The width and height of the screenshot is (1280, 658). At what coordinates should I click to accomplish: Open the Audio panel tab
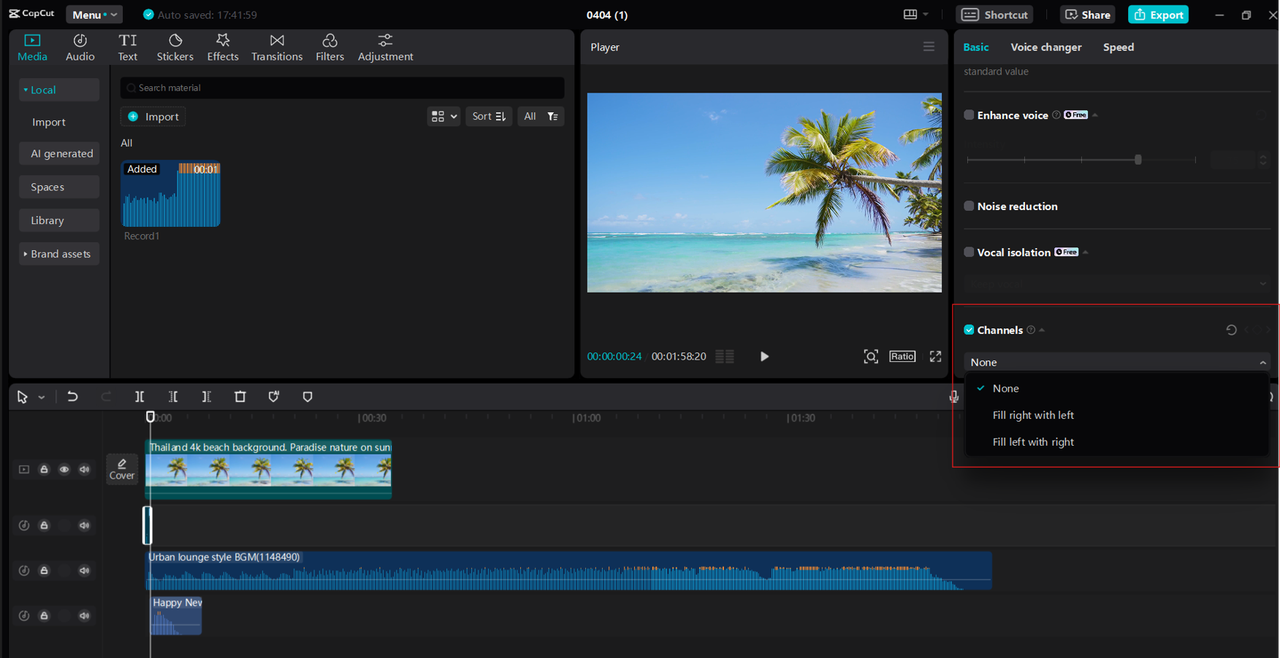click(80, 47)
